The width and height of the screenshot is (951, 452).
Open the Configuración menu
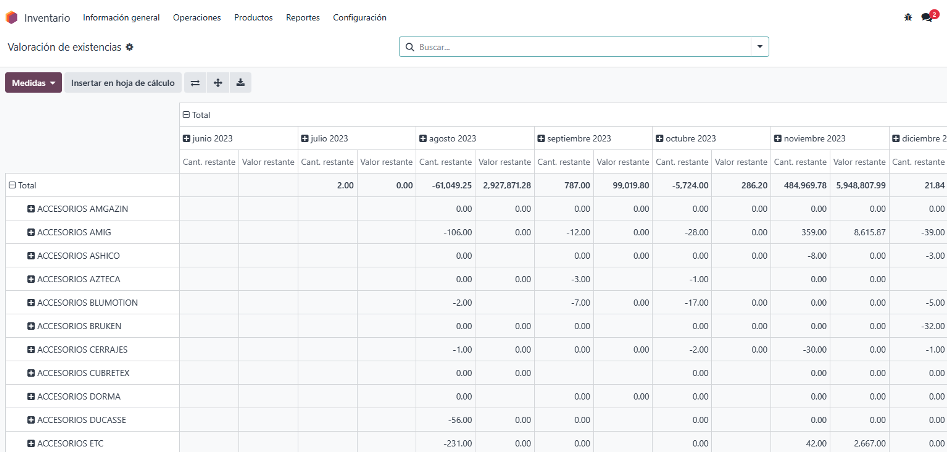click(360, 18)
